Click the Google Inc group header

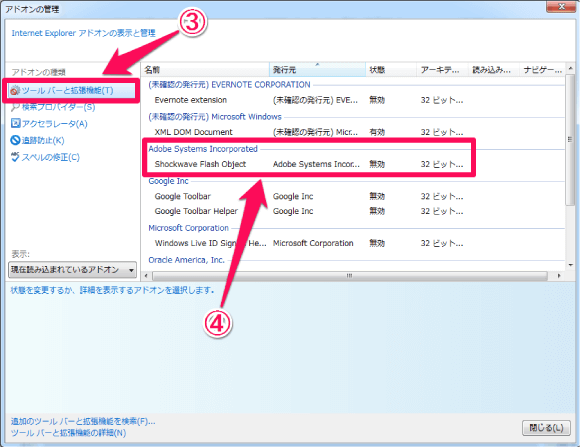pyautogui.click(x=168, y=181)
